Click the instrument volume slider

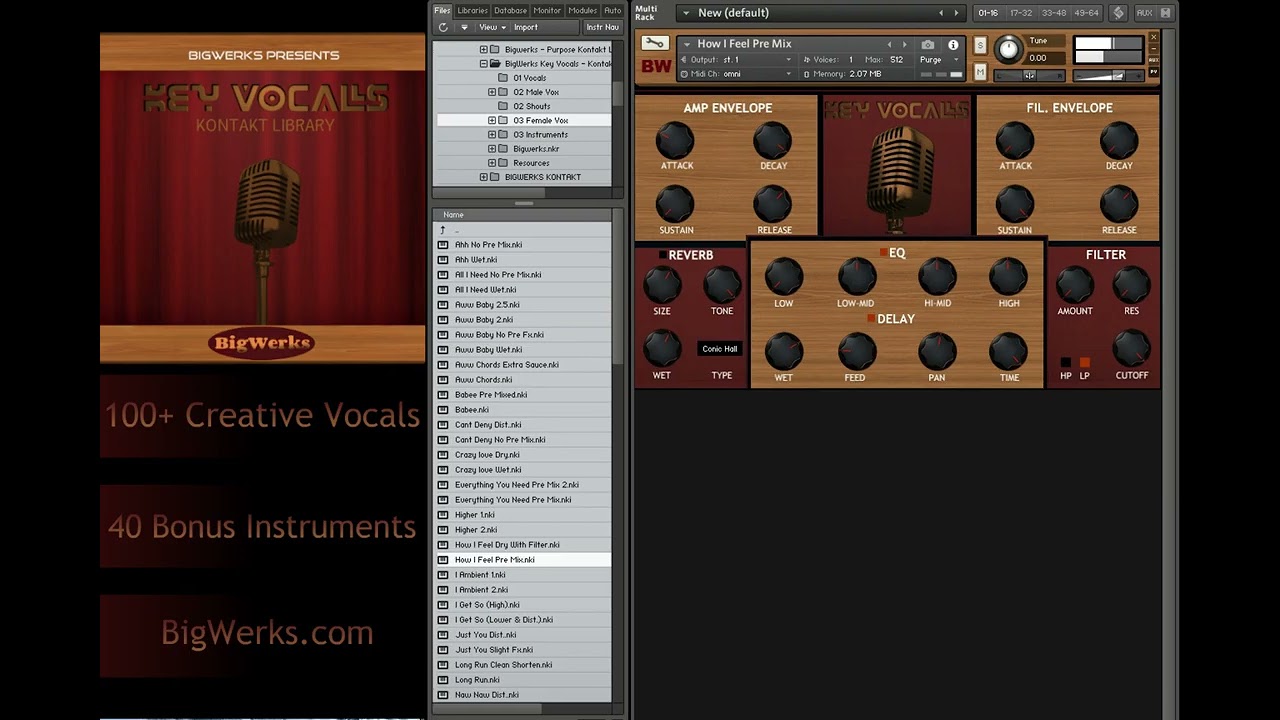[x=1108, y=76]
